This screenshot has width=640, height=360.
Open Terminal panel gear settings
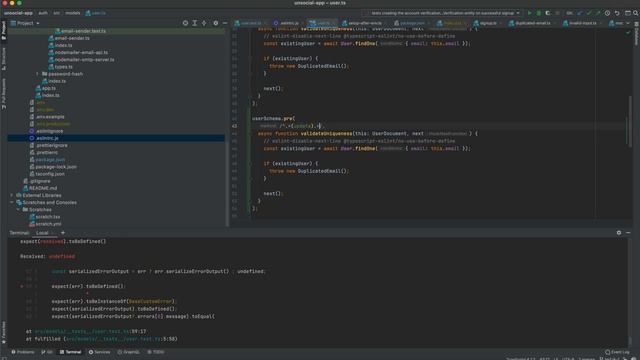coord(619,233)
